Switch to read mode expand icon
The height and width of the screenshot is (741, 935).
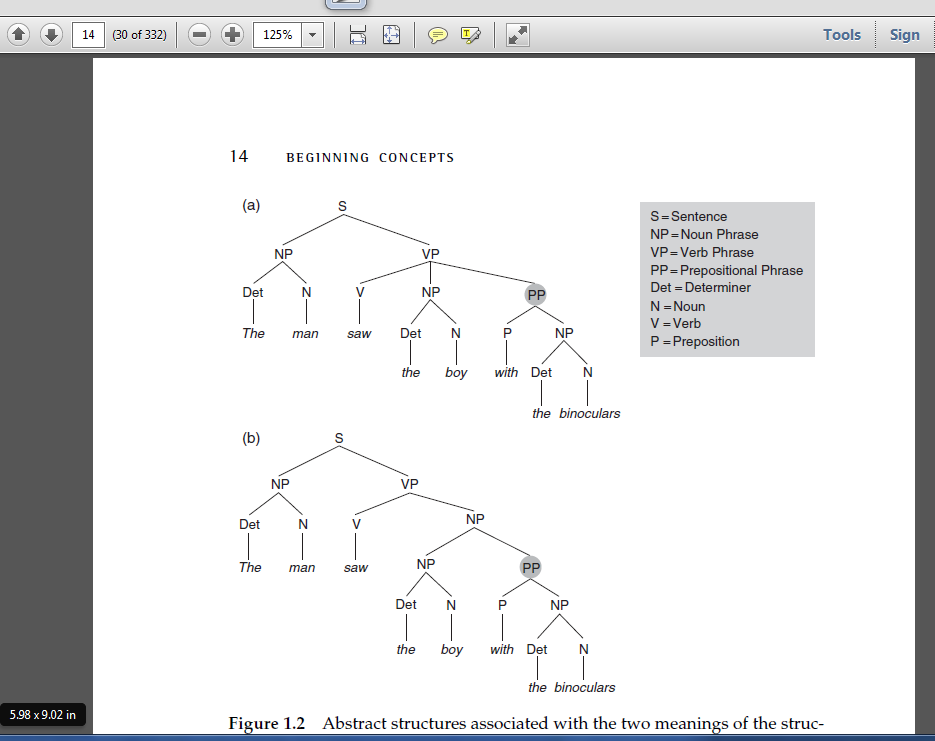517,35
